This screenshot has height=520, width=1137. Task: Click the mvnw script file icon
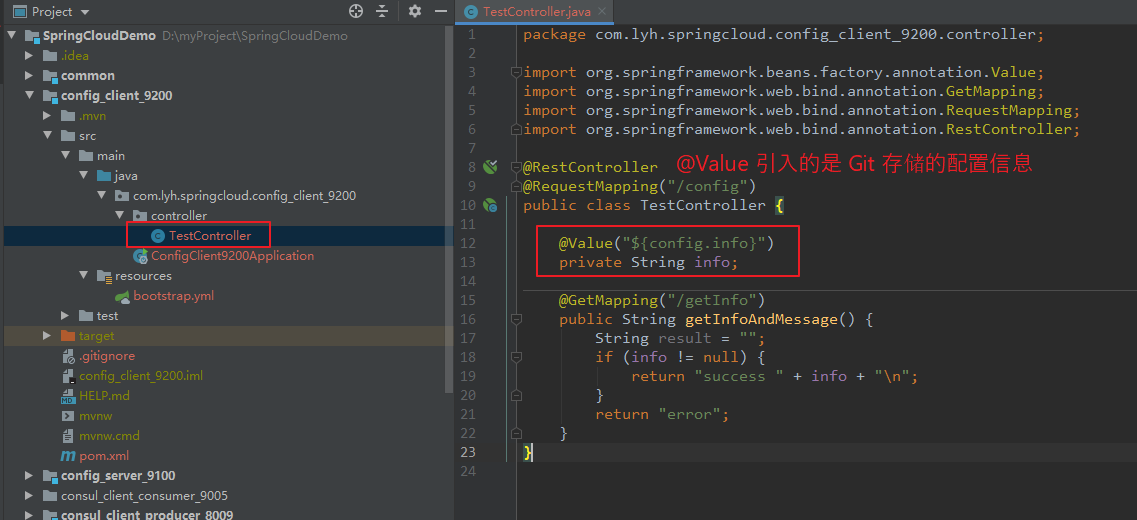pyautogui.click(x=67, y=416)
